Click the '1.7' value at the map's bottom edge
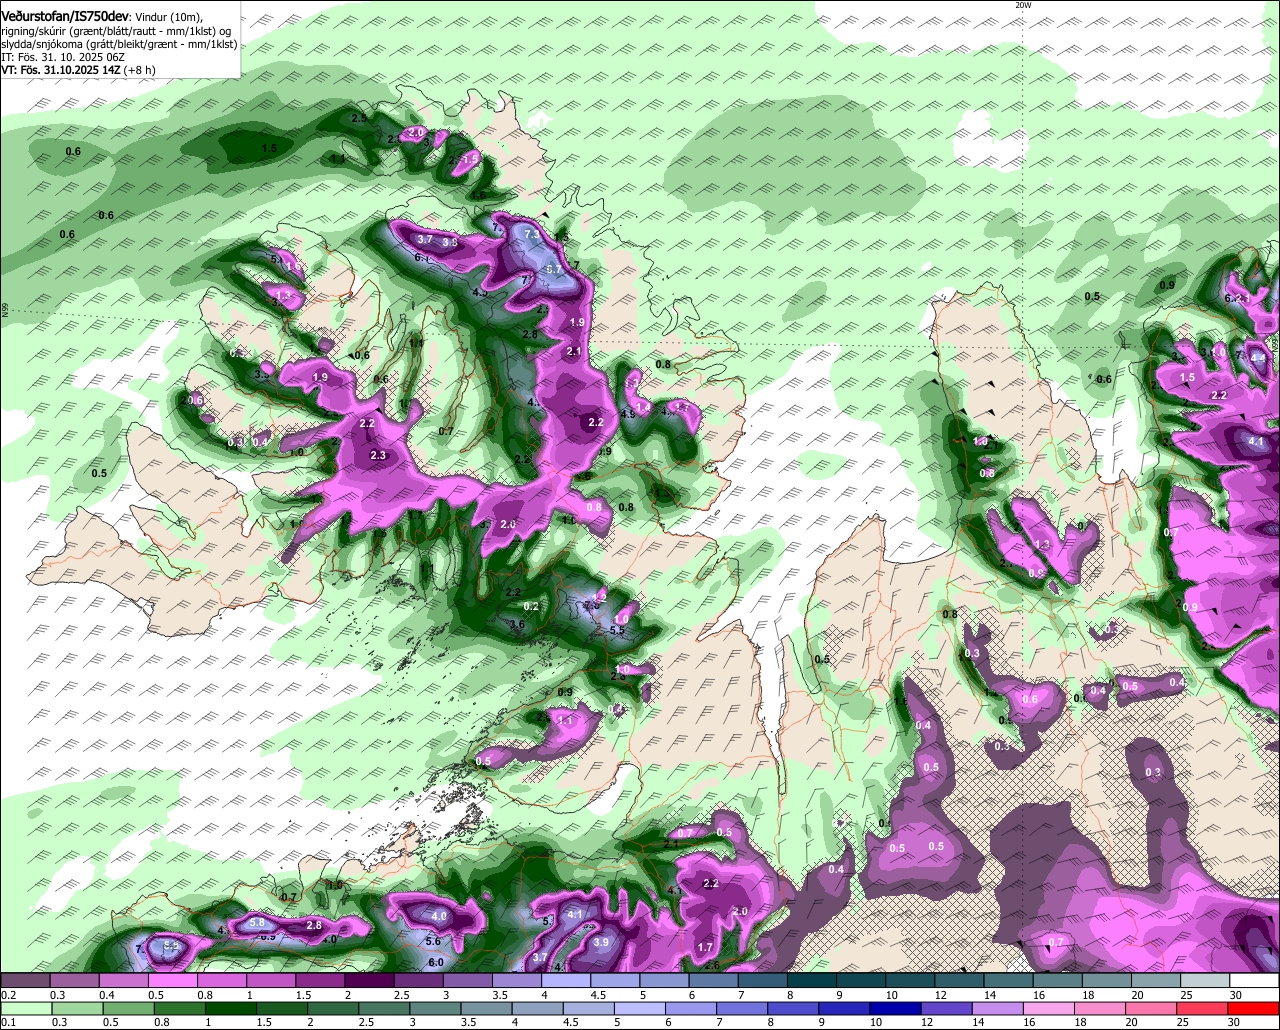This screenshot has height=1030, width=1280. pyautogui.click(x=704, y=947)
